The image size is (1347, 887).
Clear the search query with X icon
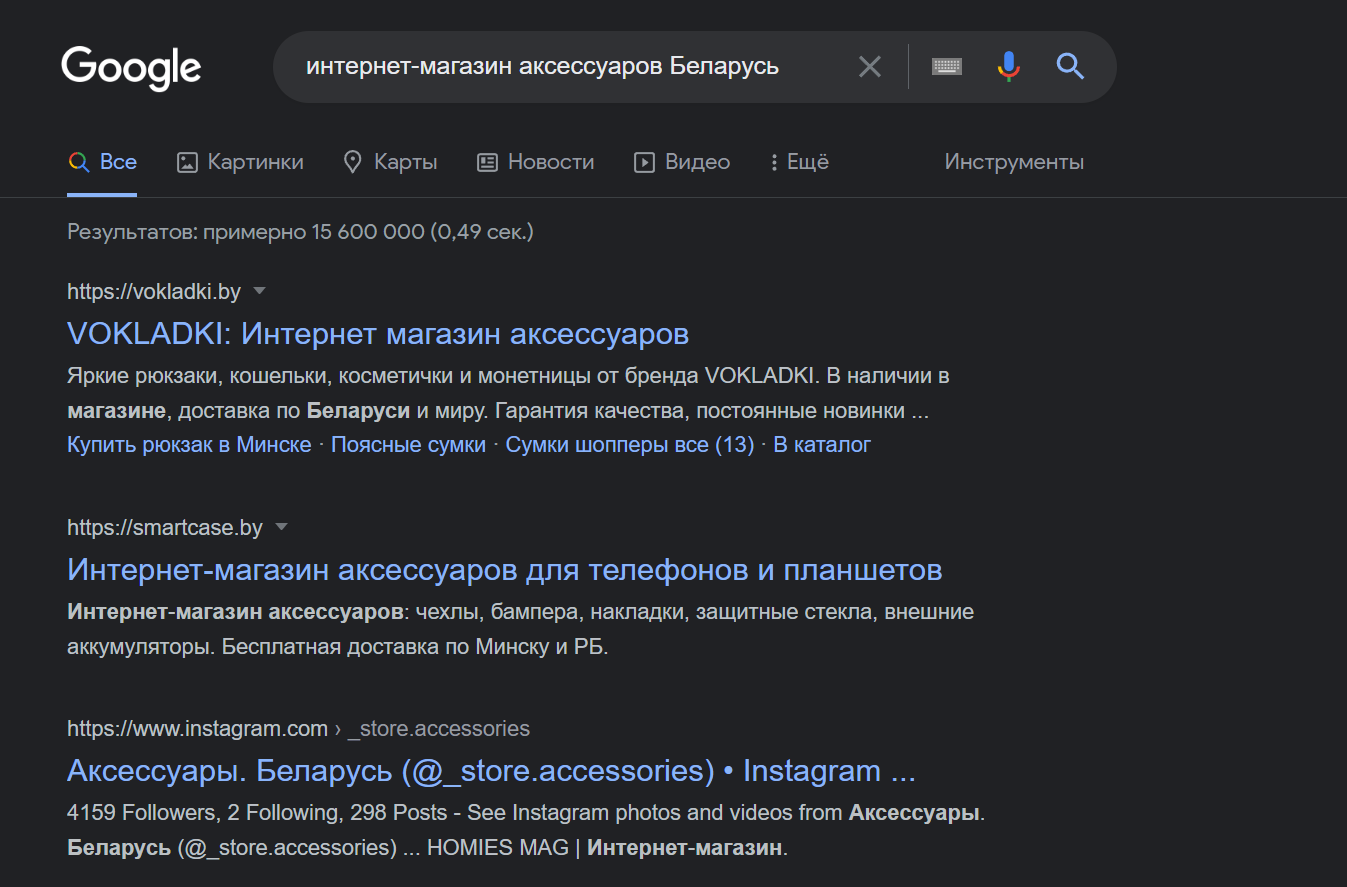tap(870, 67)
